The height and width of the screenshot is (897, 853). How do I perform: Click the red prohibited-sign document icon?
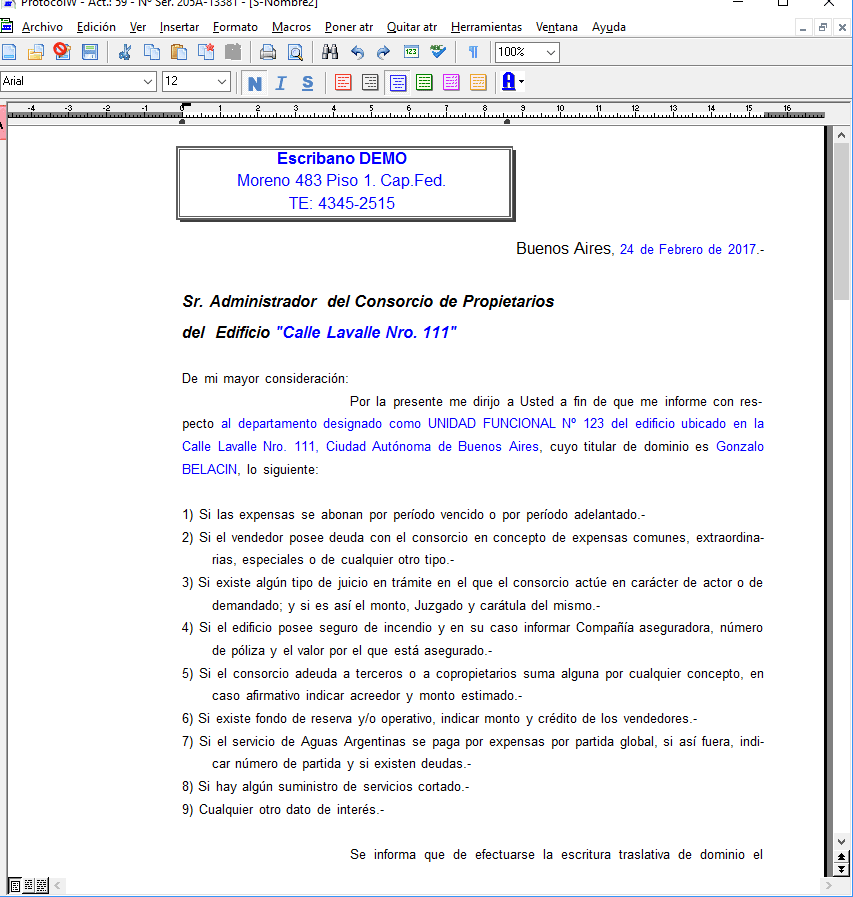click(x=62, y=52)
